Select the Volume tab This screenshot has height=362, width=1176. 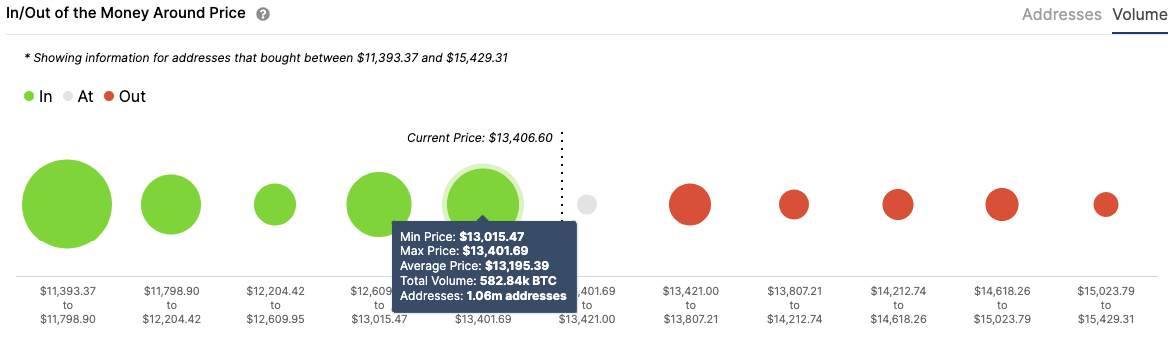(1140, 14)
